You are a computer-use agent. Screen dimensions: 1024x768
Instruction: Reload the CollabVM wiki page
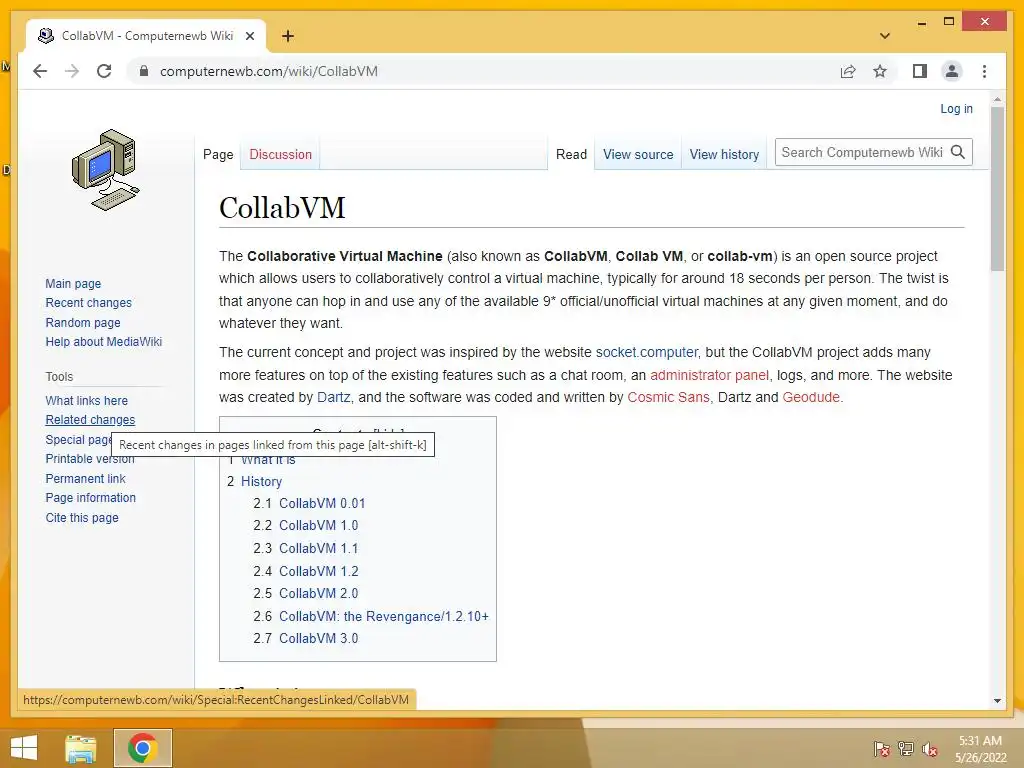(x=104, y=71)
